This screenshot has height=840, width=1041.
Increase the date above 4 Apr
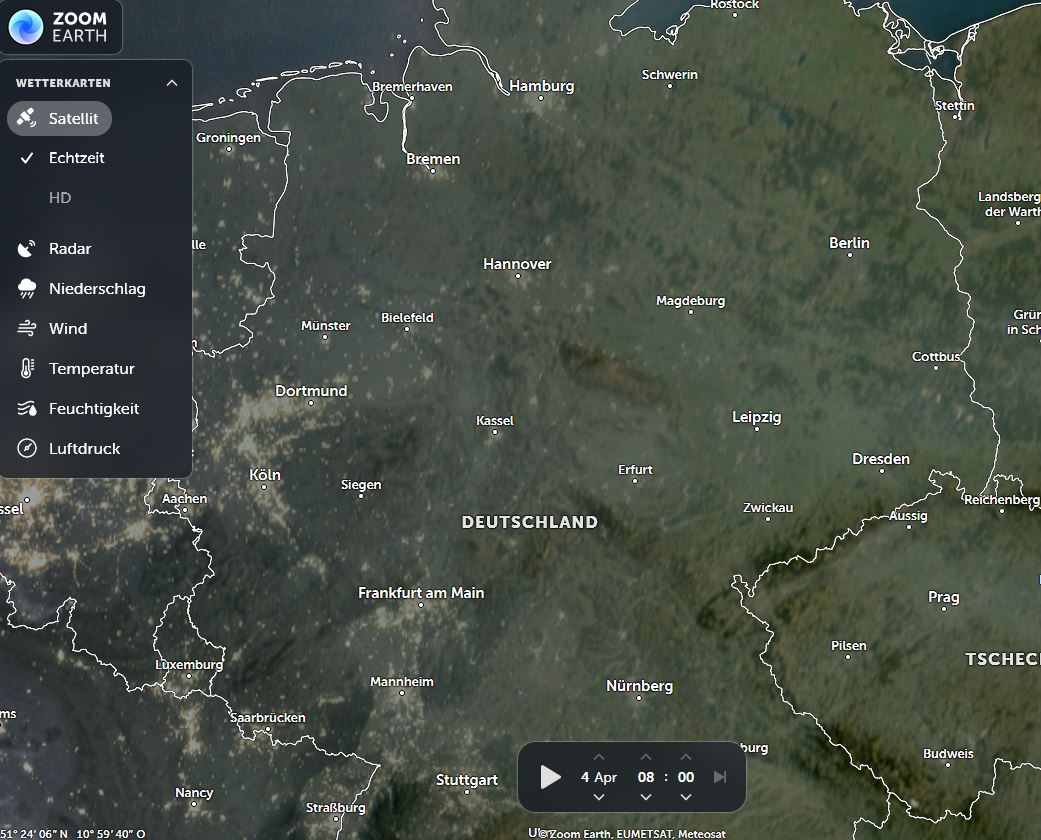[598, 757]
